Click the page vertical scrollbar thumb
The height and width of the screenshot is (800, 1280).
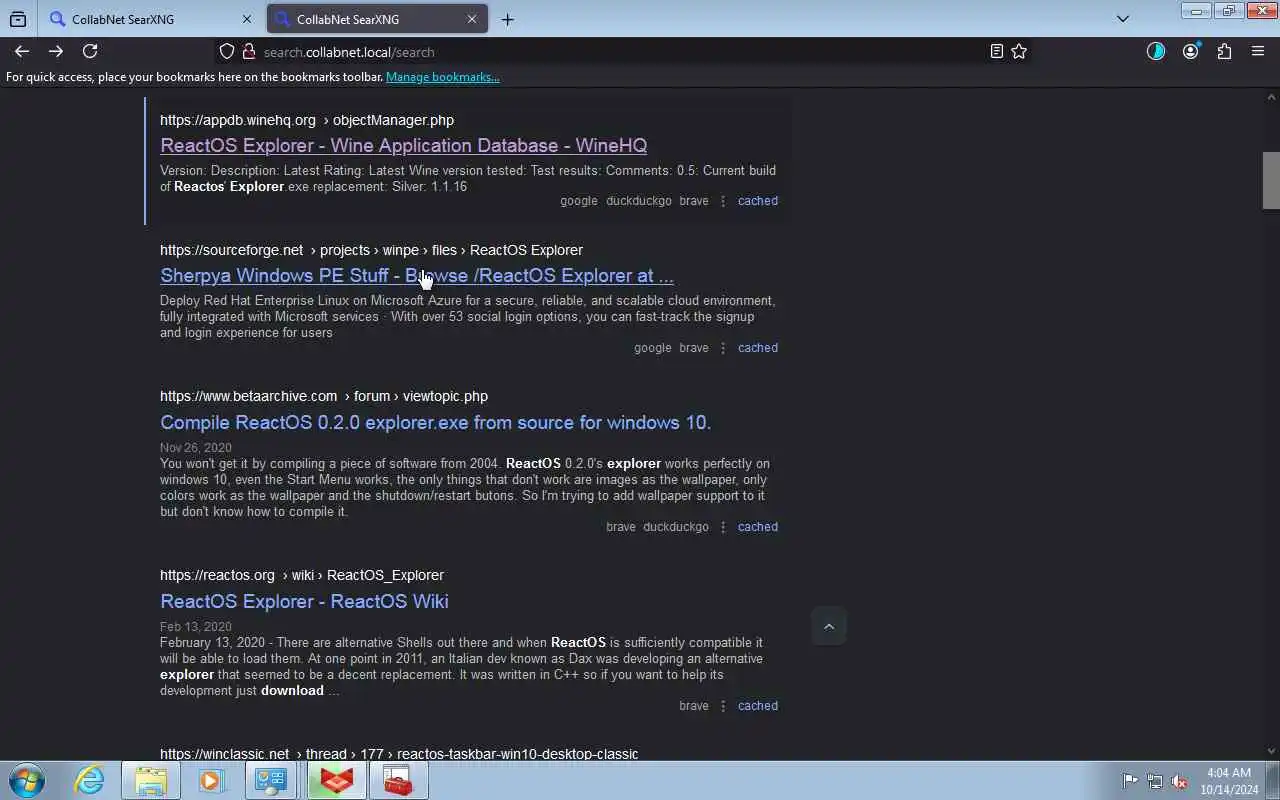click(x=1271, y=180)
